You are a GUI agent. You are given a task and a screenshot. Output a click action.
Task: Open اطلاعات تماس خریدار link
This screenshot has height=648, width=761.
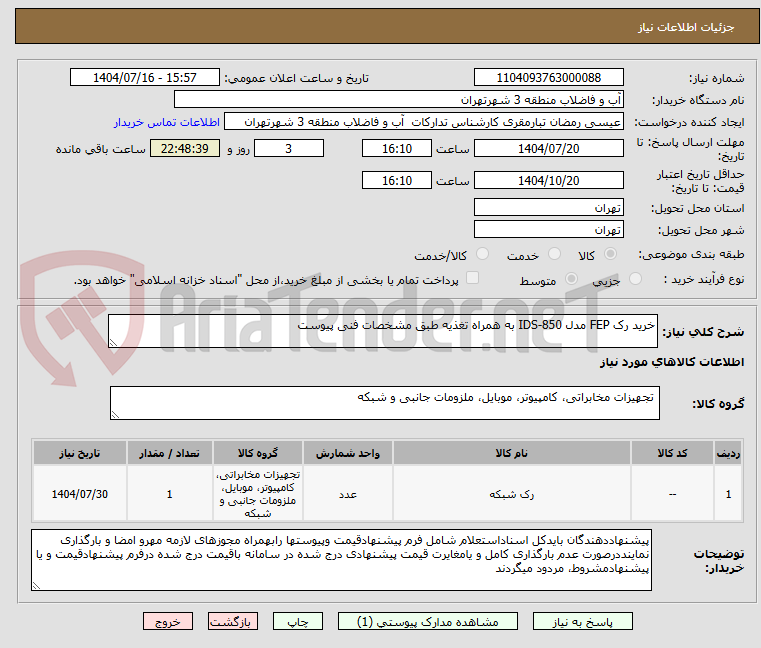(x=167, y=122)
